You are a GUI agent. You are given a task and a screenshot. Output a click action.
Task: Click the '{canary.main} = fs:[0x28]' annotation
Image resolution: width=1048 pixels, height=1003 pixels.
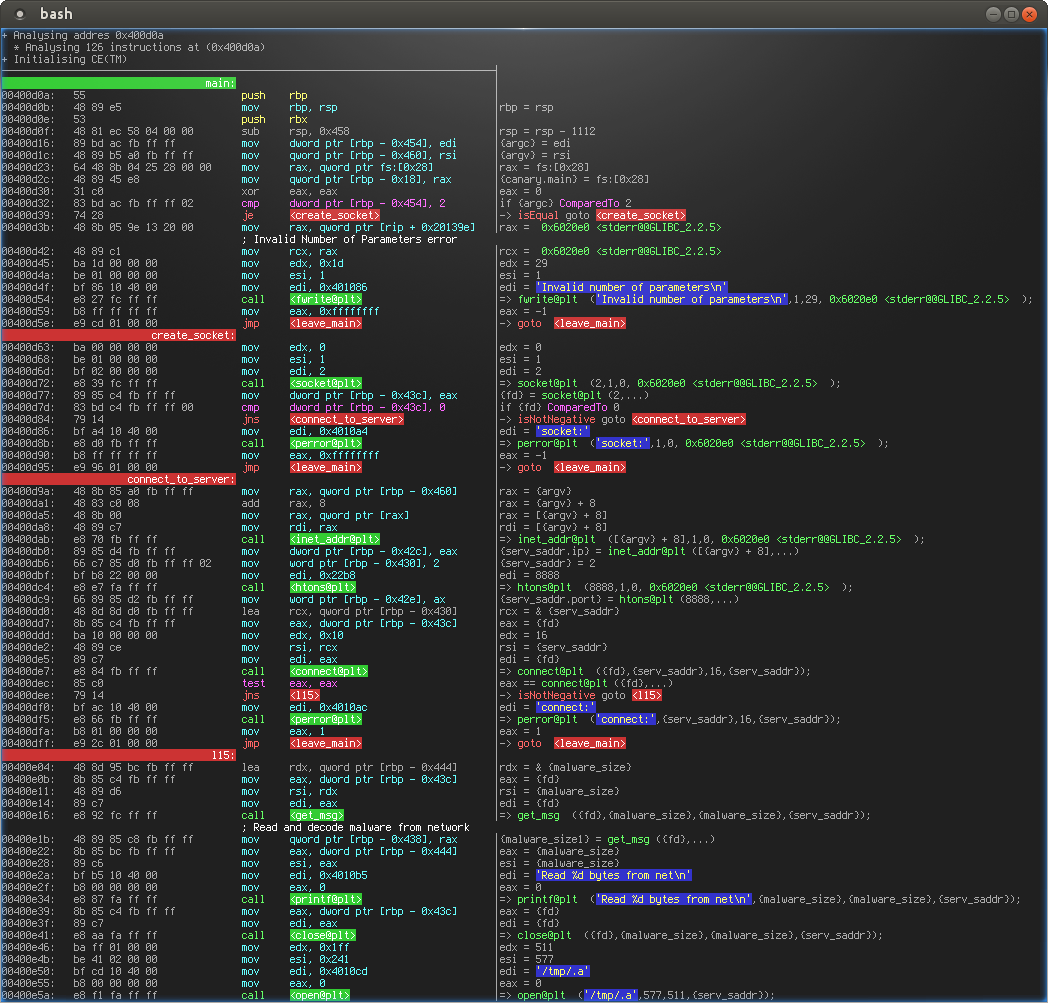click(x=574, y=180)
